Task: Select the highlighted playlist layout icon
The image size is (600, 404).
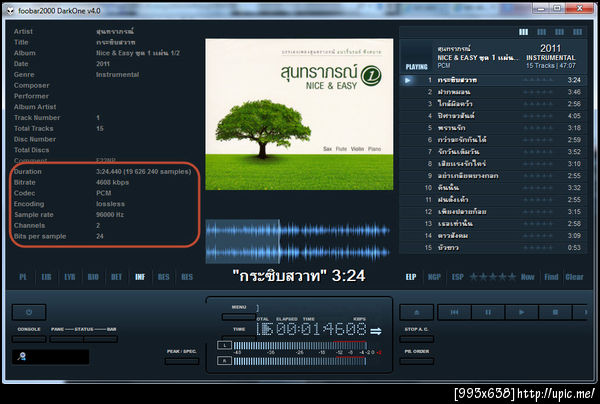Action: pos(523,32)
